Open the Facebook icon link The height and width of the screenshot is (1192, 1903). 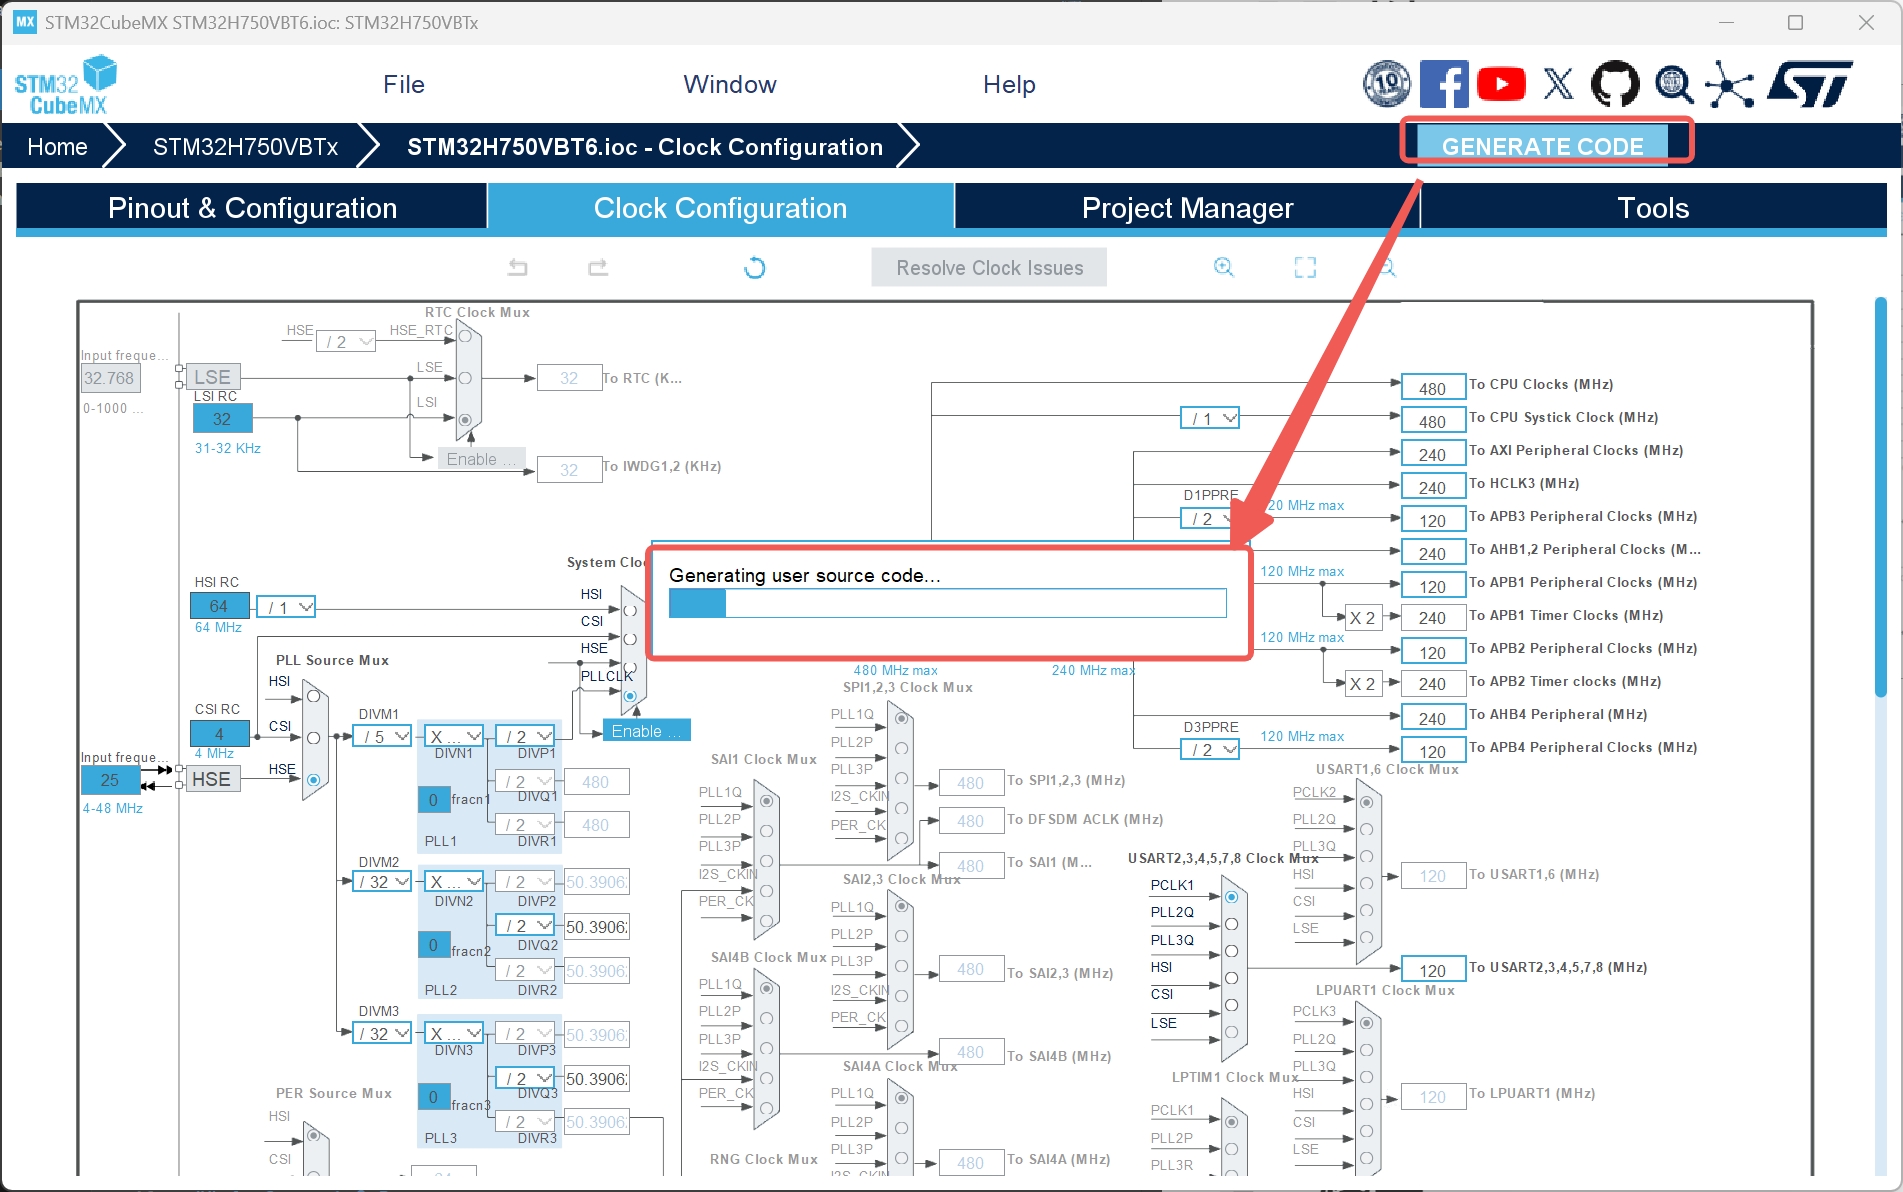tap(1444, 84)
